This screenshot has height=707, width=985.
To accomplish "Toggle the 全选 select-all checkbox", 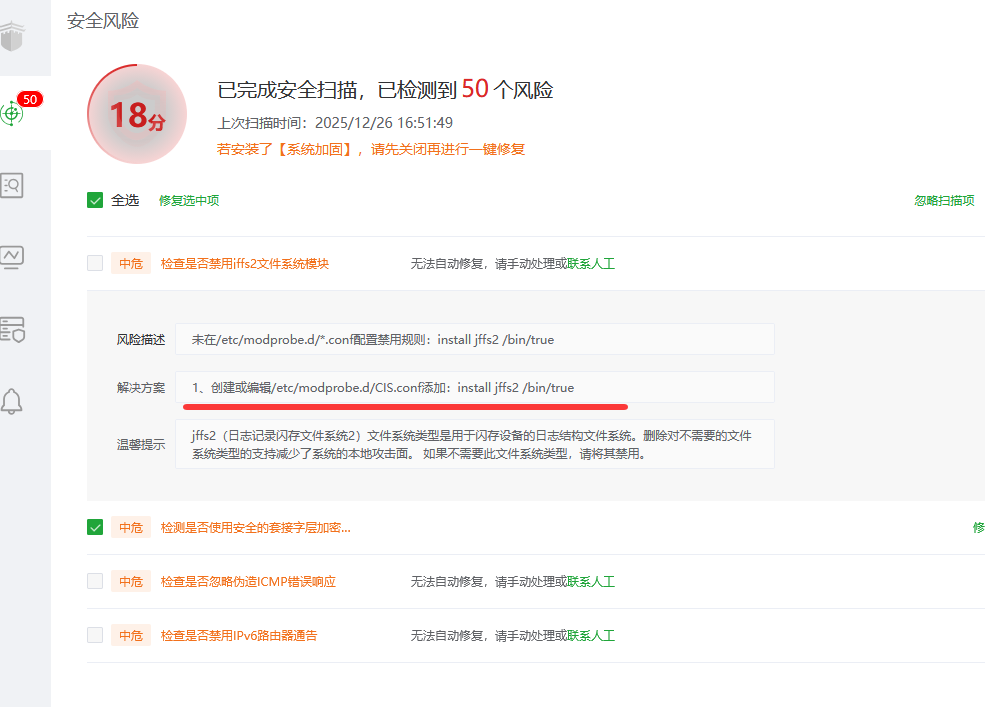I will tap(94, 200).
